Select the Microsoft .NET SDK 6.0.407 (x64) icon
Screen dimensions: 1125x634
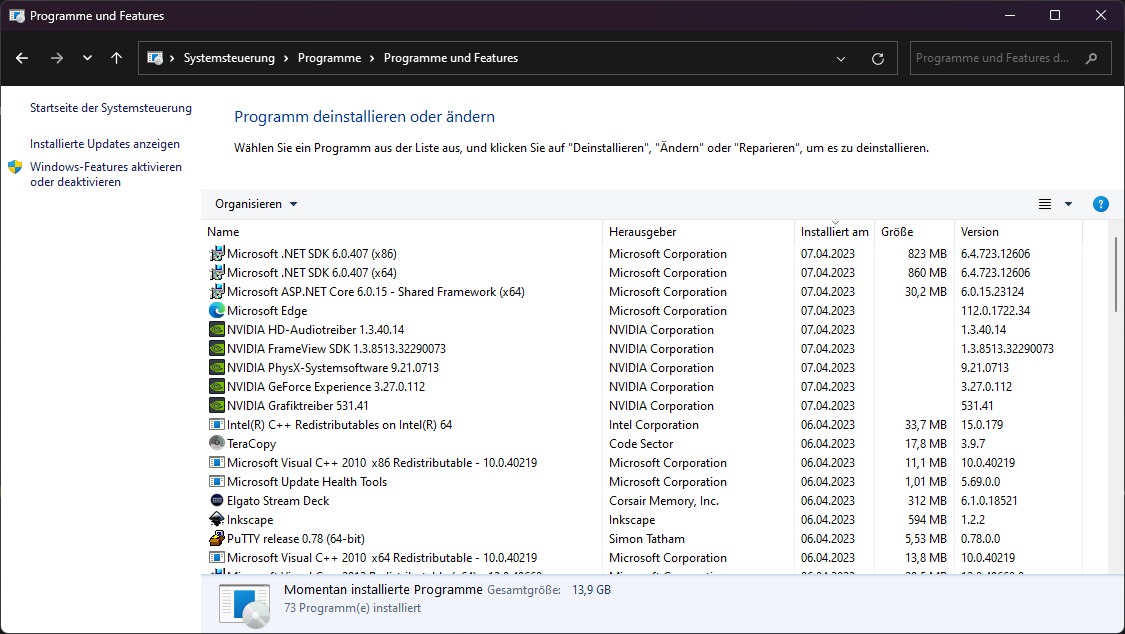coord(217,273)
